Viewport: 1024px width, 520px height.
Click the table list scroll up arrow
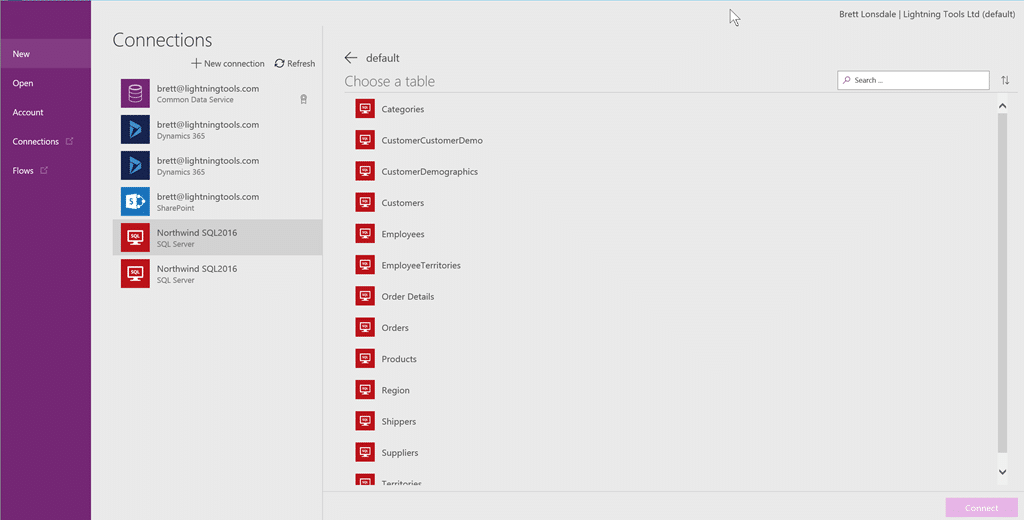click(x=1002, y=106)
